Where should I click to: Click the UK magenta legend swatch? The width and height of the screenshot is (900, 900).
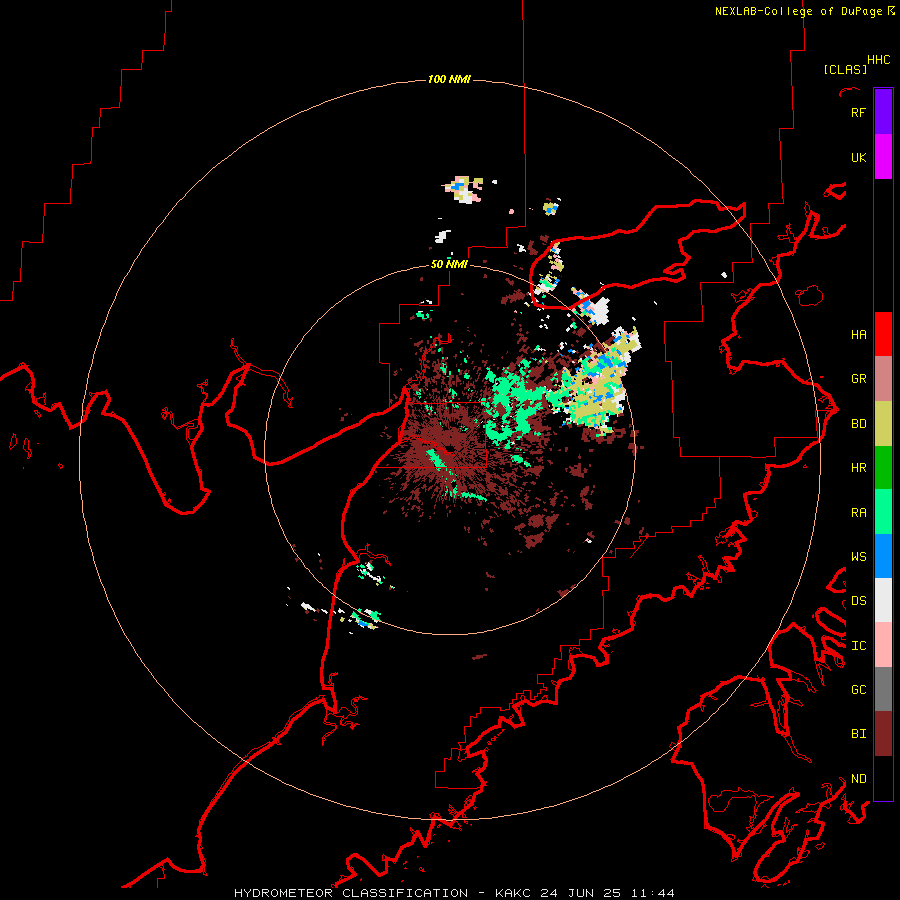click(883, 156)
